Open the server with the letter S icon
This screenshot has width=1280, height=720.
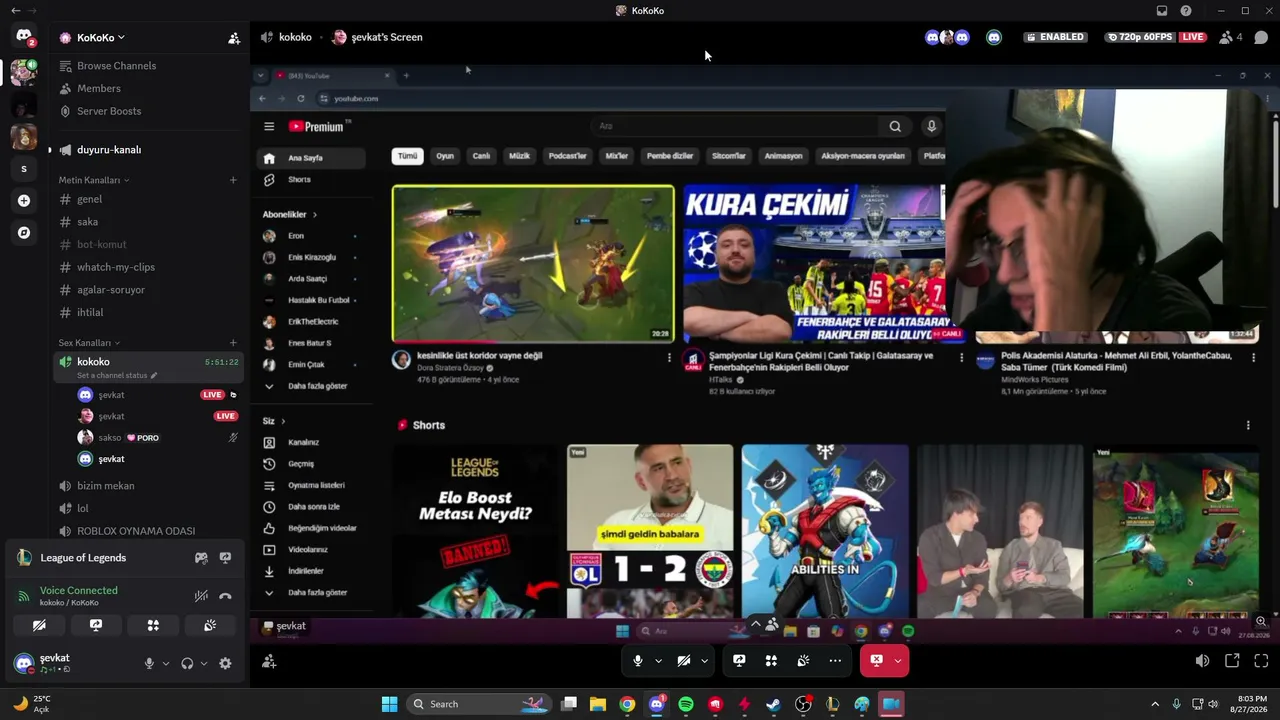[x=24, y=169]
